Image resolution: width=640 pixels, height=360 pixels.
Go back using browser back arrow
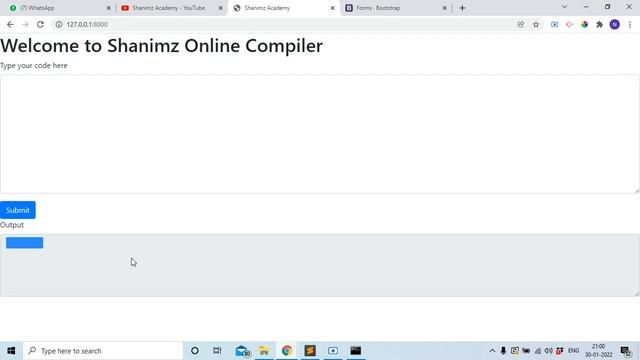point(10,24)
